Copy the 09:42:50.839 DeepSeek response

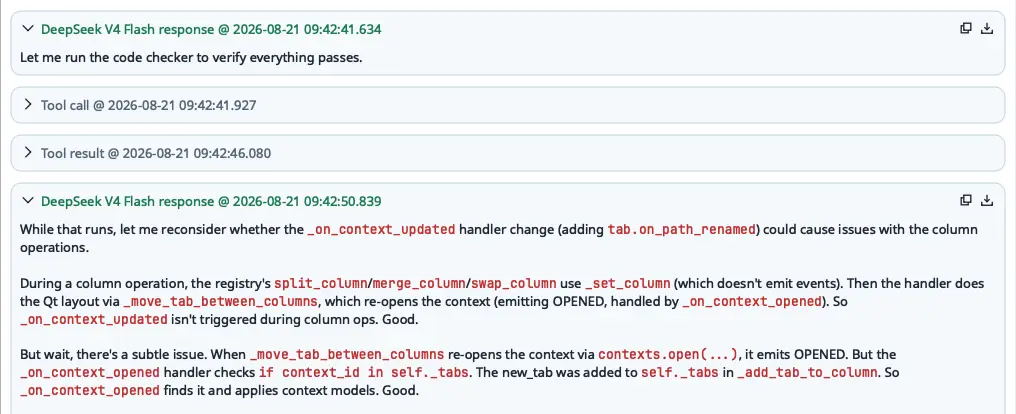[965, 200]
